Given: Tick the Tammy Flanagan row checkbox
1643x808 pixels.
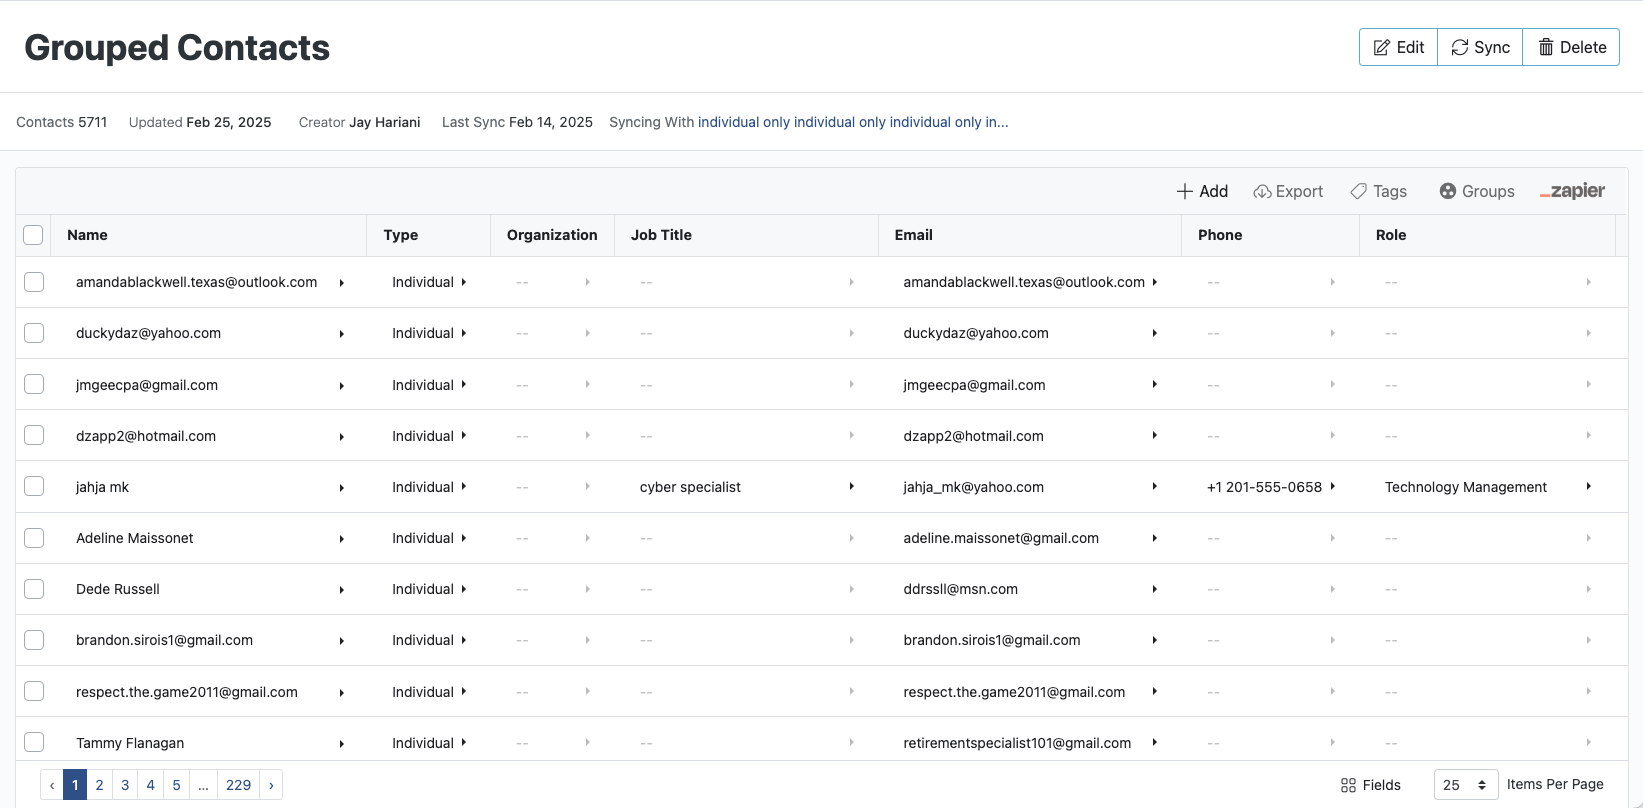Looking at the screenshot, I should (x=34, y=743).
